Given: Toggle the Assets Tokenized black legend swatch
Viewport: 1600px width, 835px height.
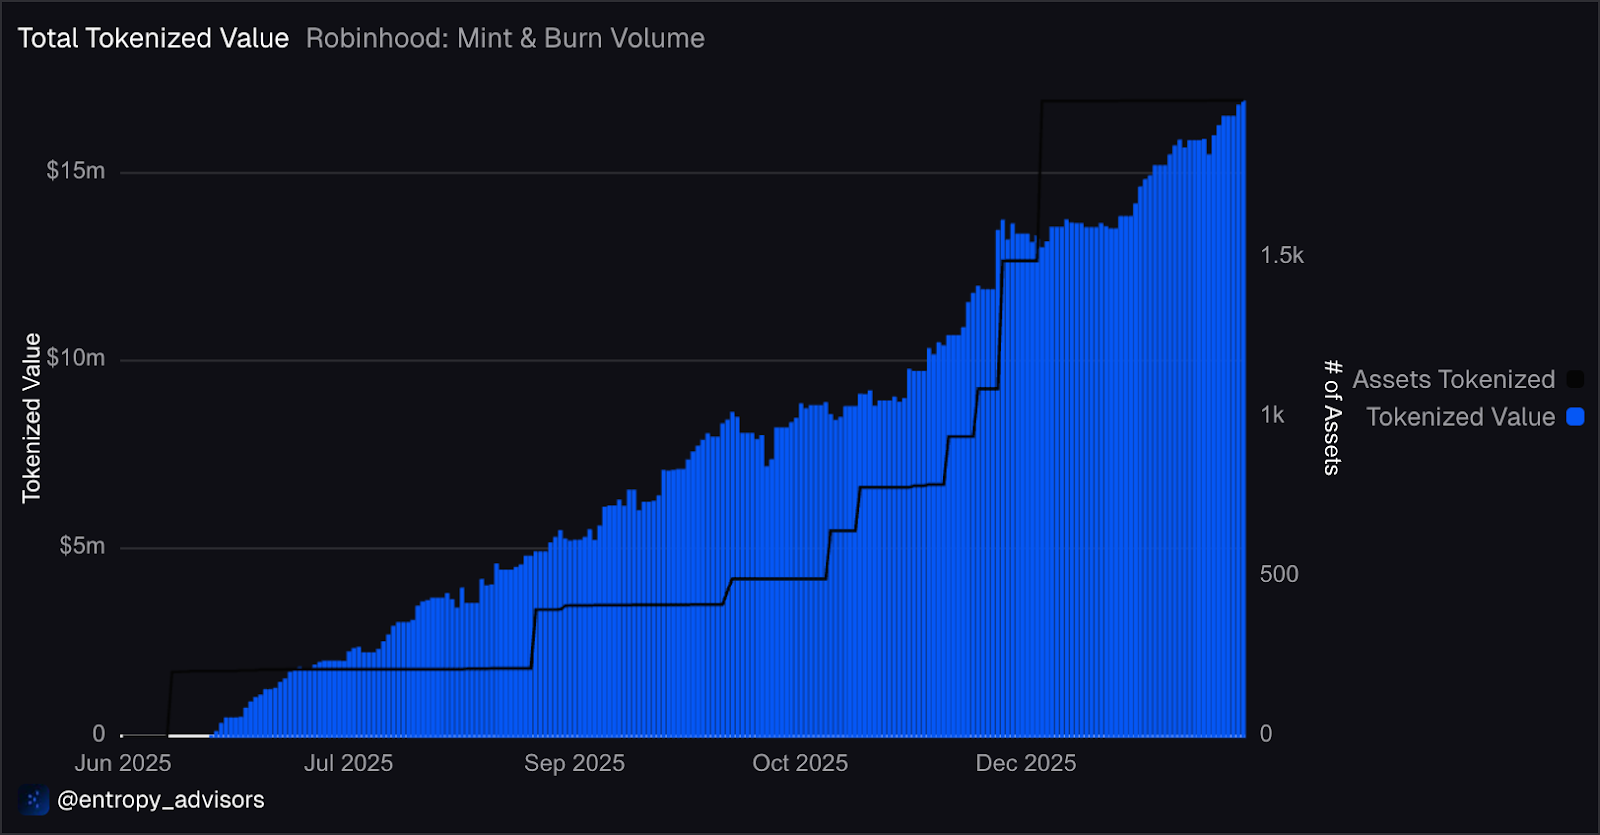Looking at the screenshot, I should pos(1575,379).
